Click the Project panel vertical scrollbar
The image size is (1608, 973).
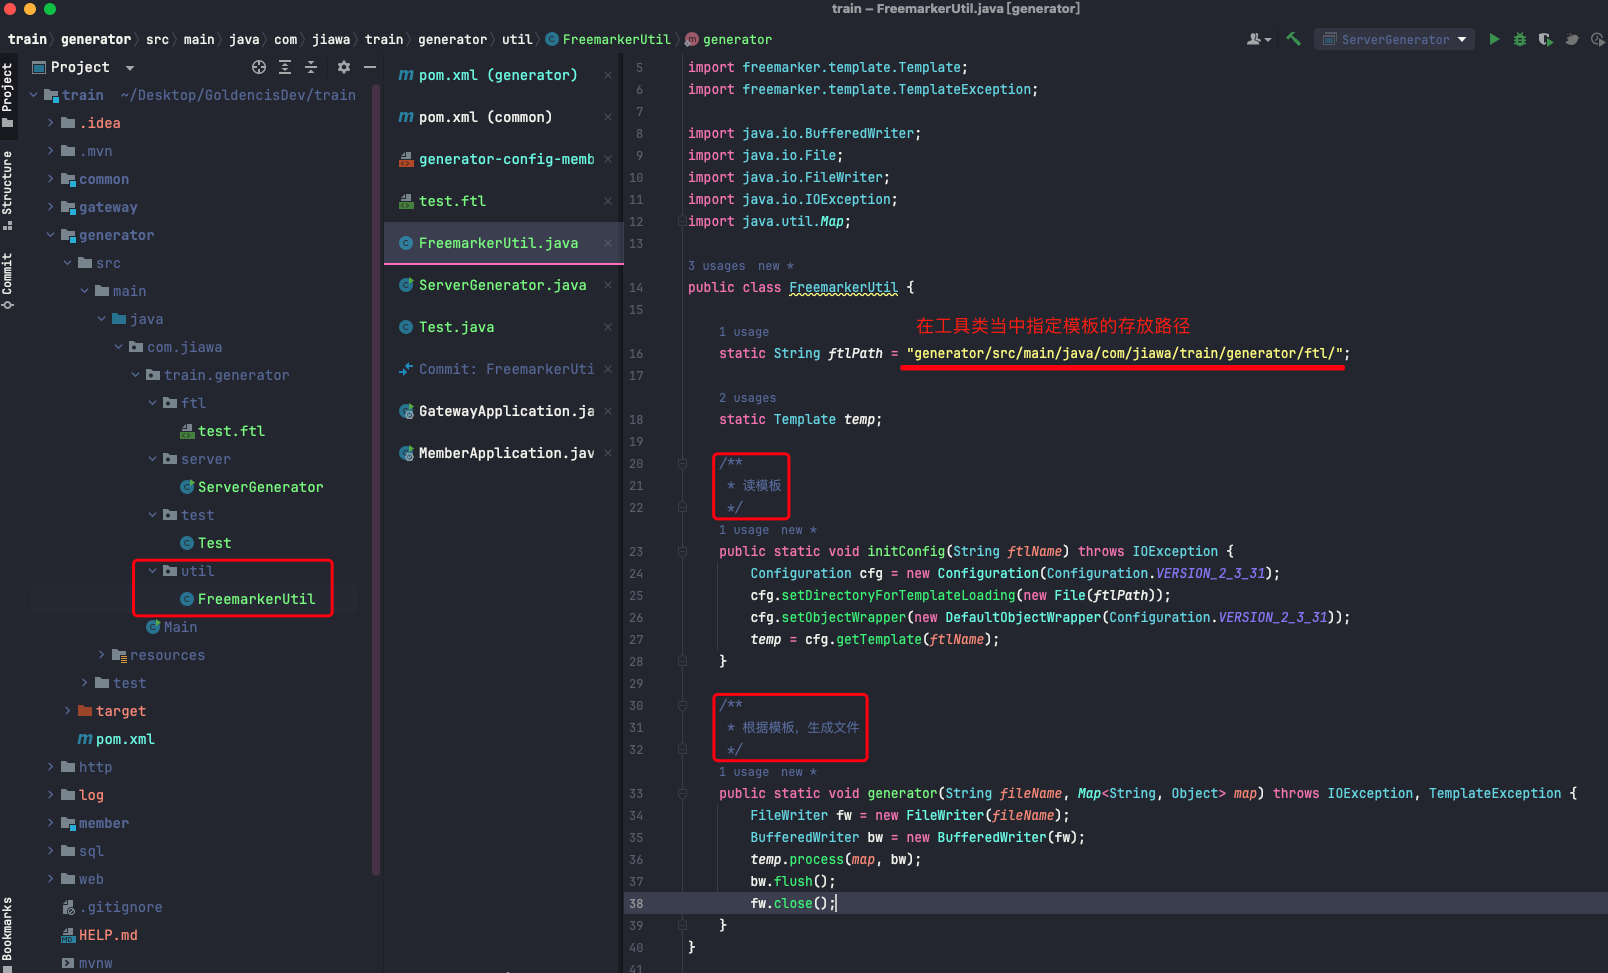point(376,480)
